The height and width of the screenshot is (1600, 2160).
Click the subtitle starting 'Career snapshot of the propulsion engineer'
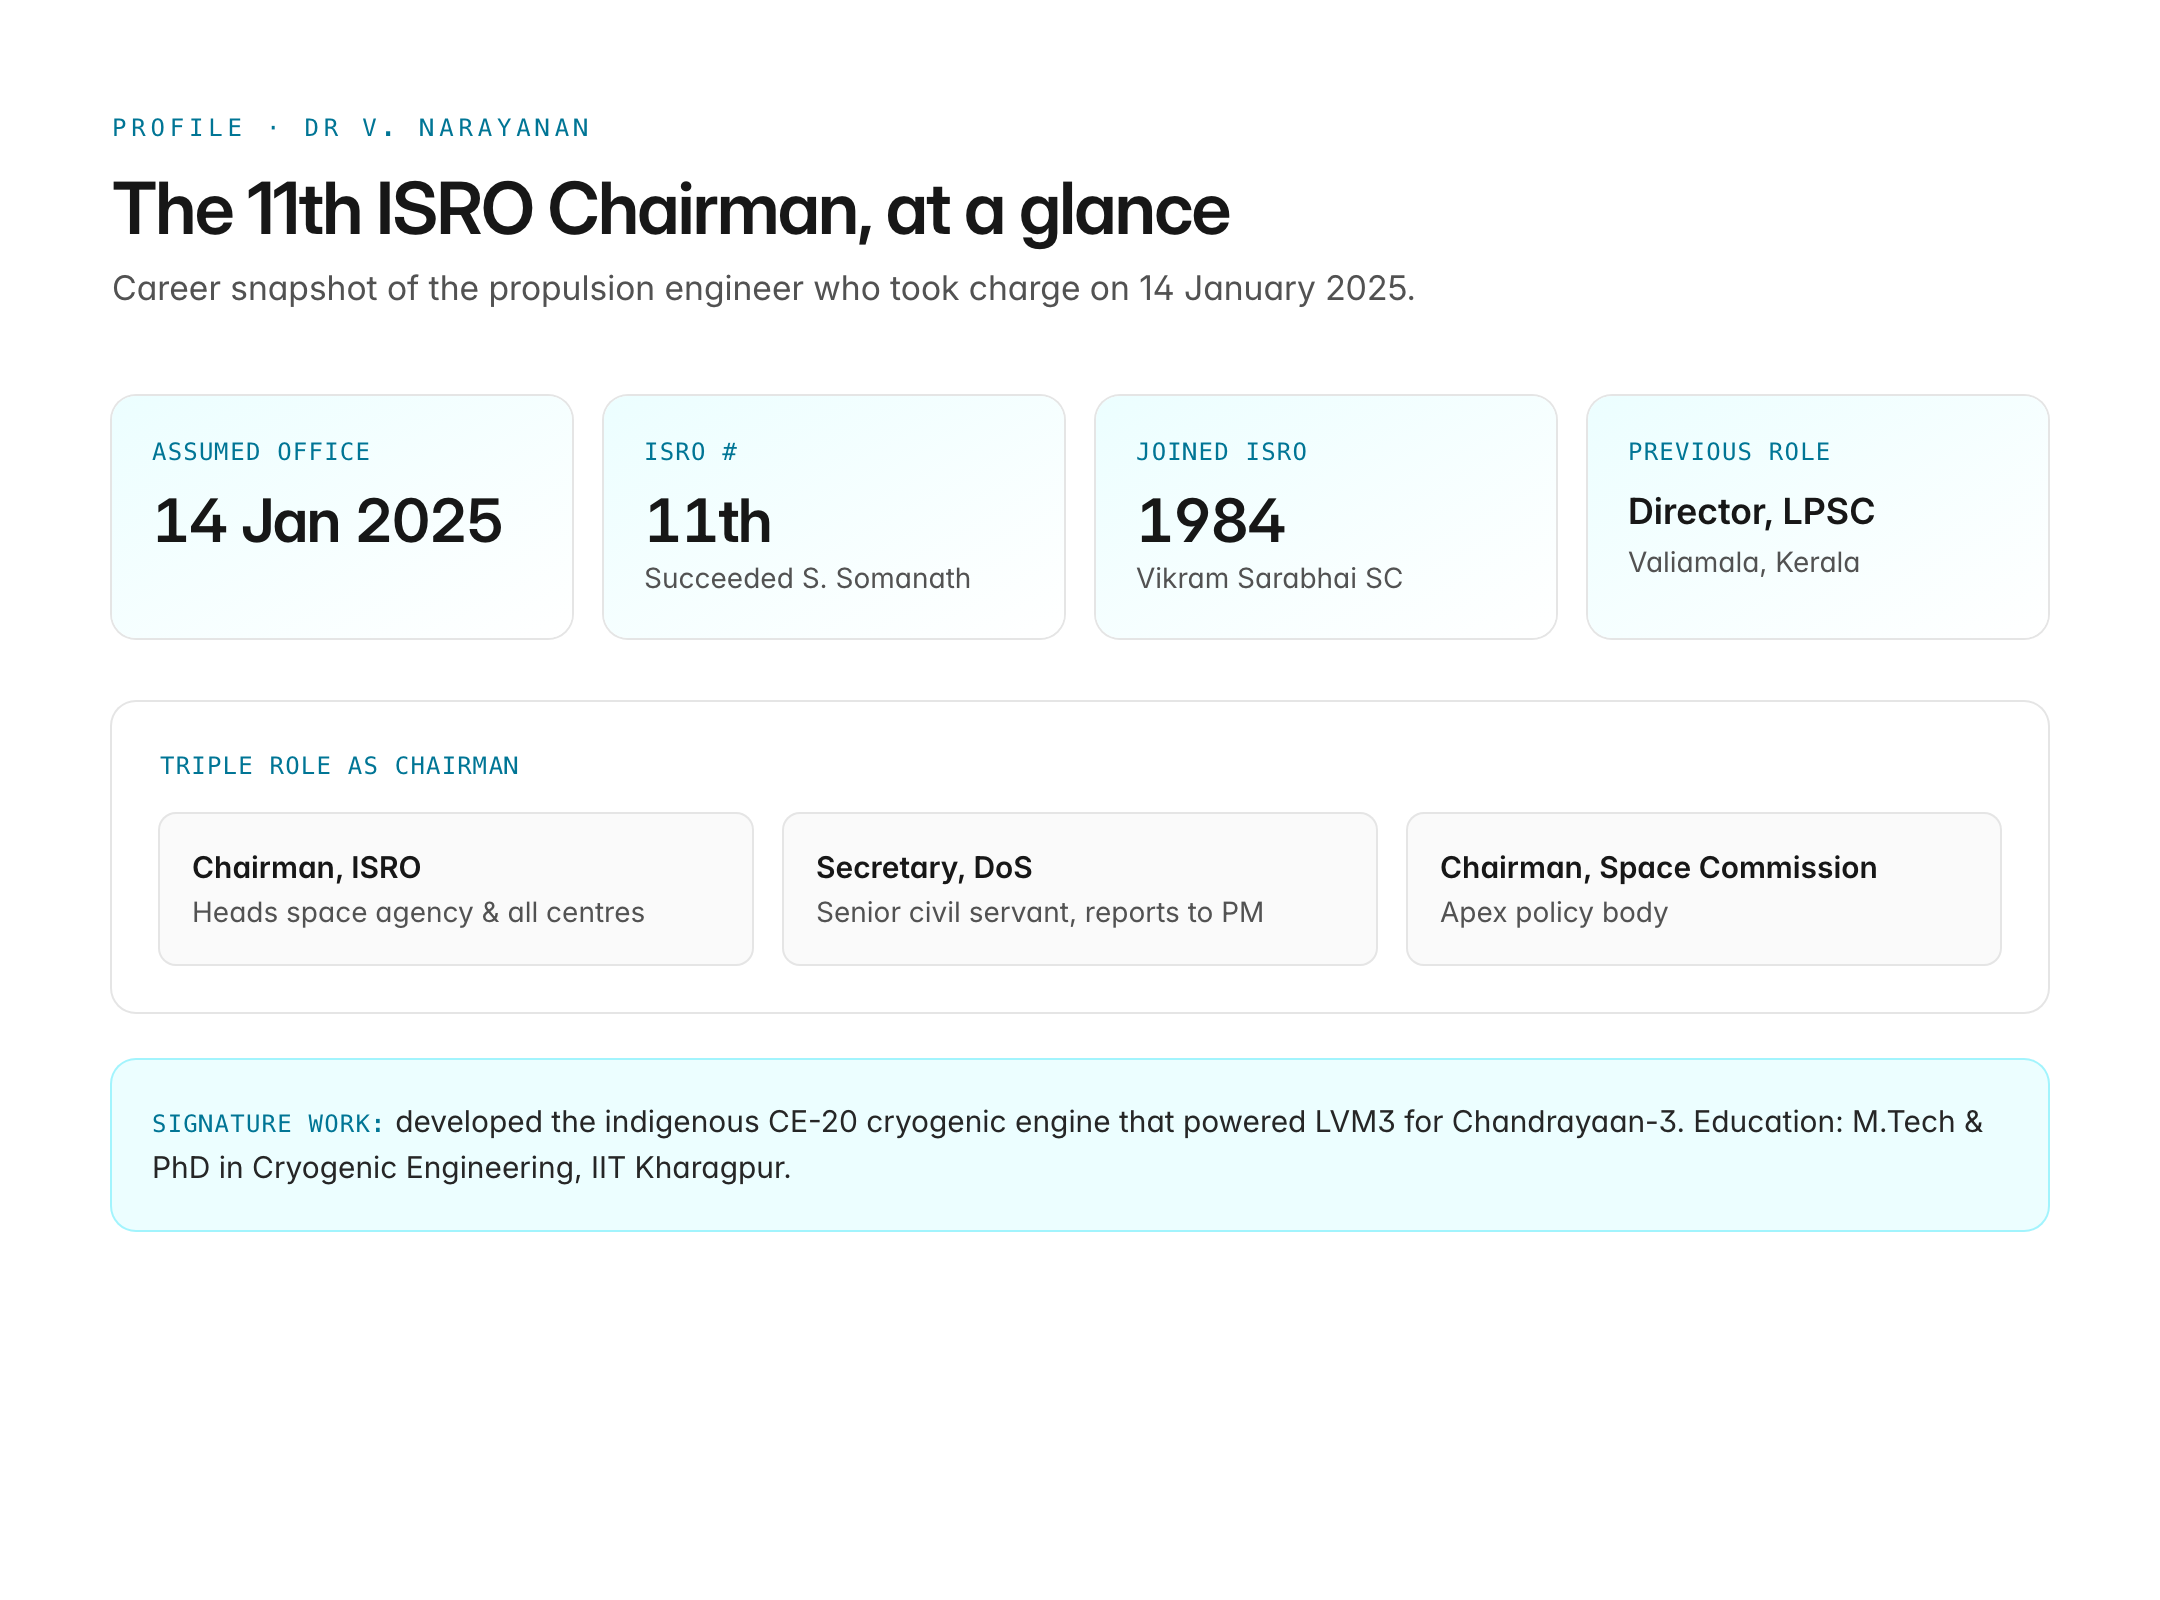pyautogui.click(x=764, y=288)
